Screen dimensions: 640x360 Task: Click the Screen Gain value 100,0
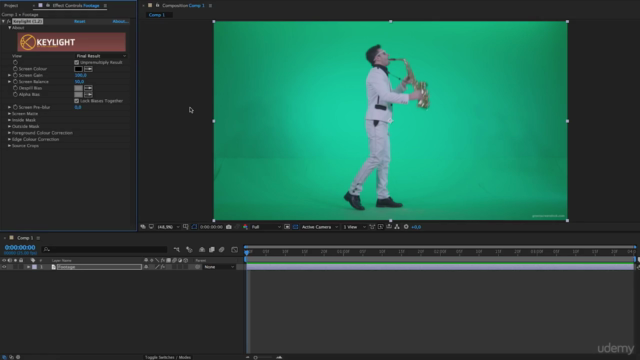(x=80, y=76)
